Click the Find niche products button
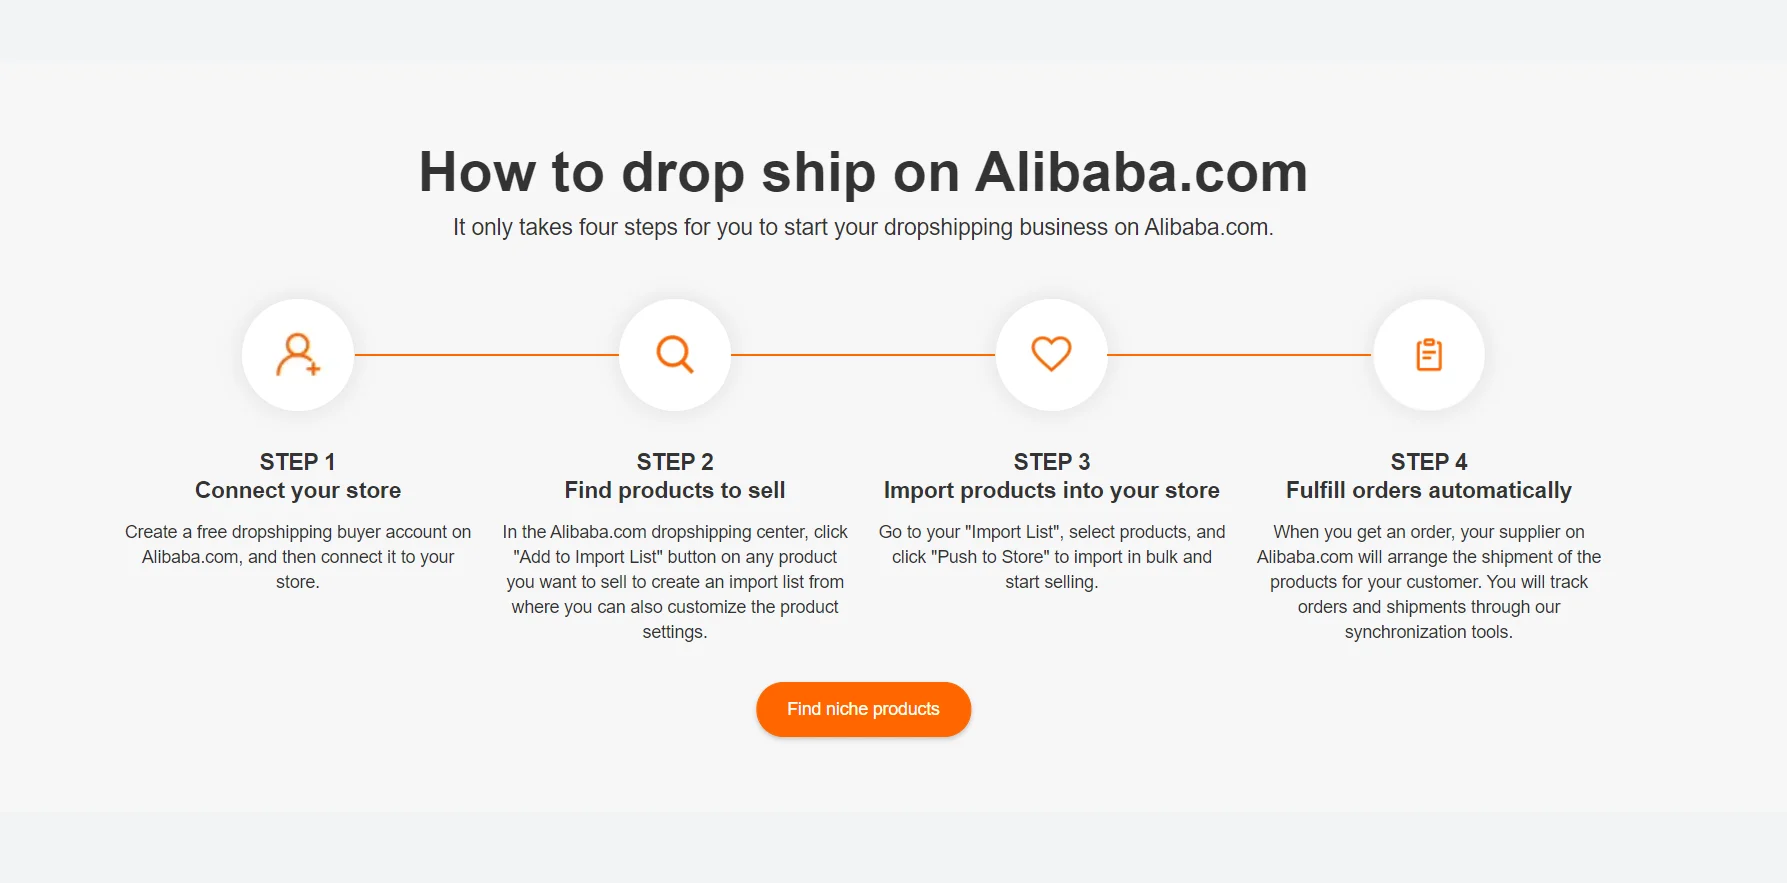The width and height of the screenshot is (1787, 883). pyautogui.click(x=863, y=709)
